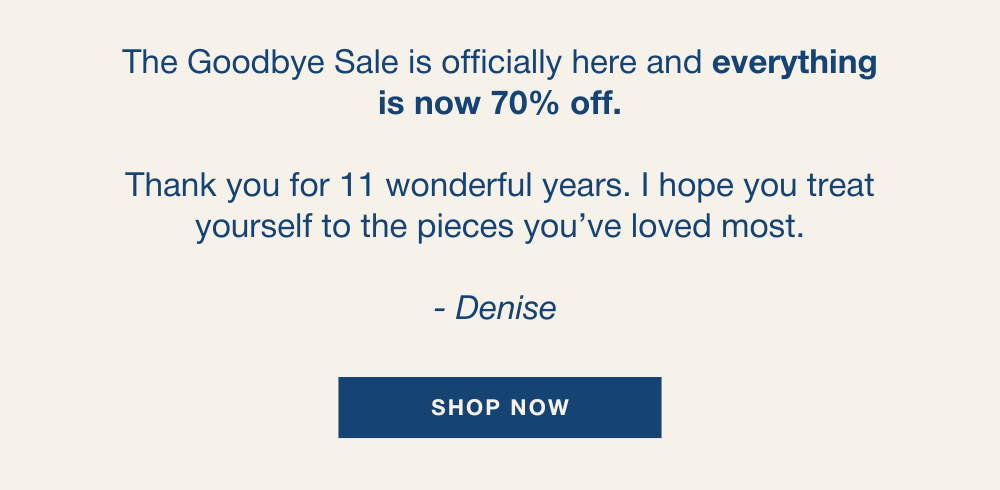Click the bold word "everything"

(794, 63)
